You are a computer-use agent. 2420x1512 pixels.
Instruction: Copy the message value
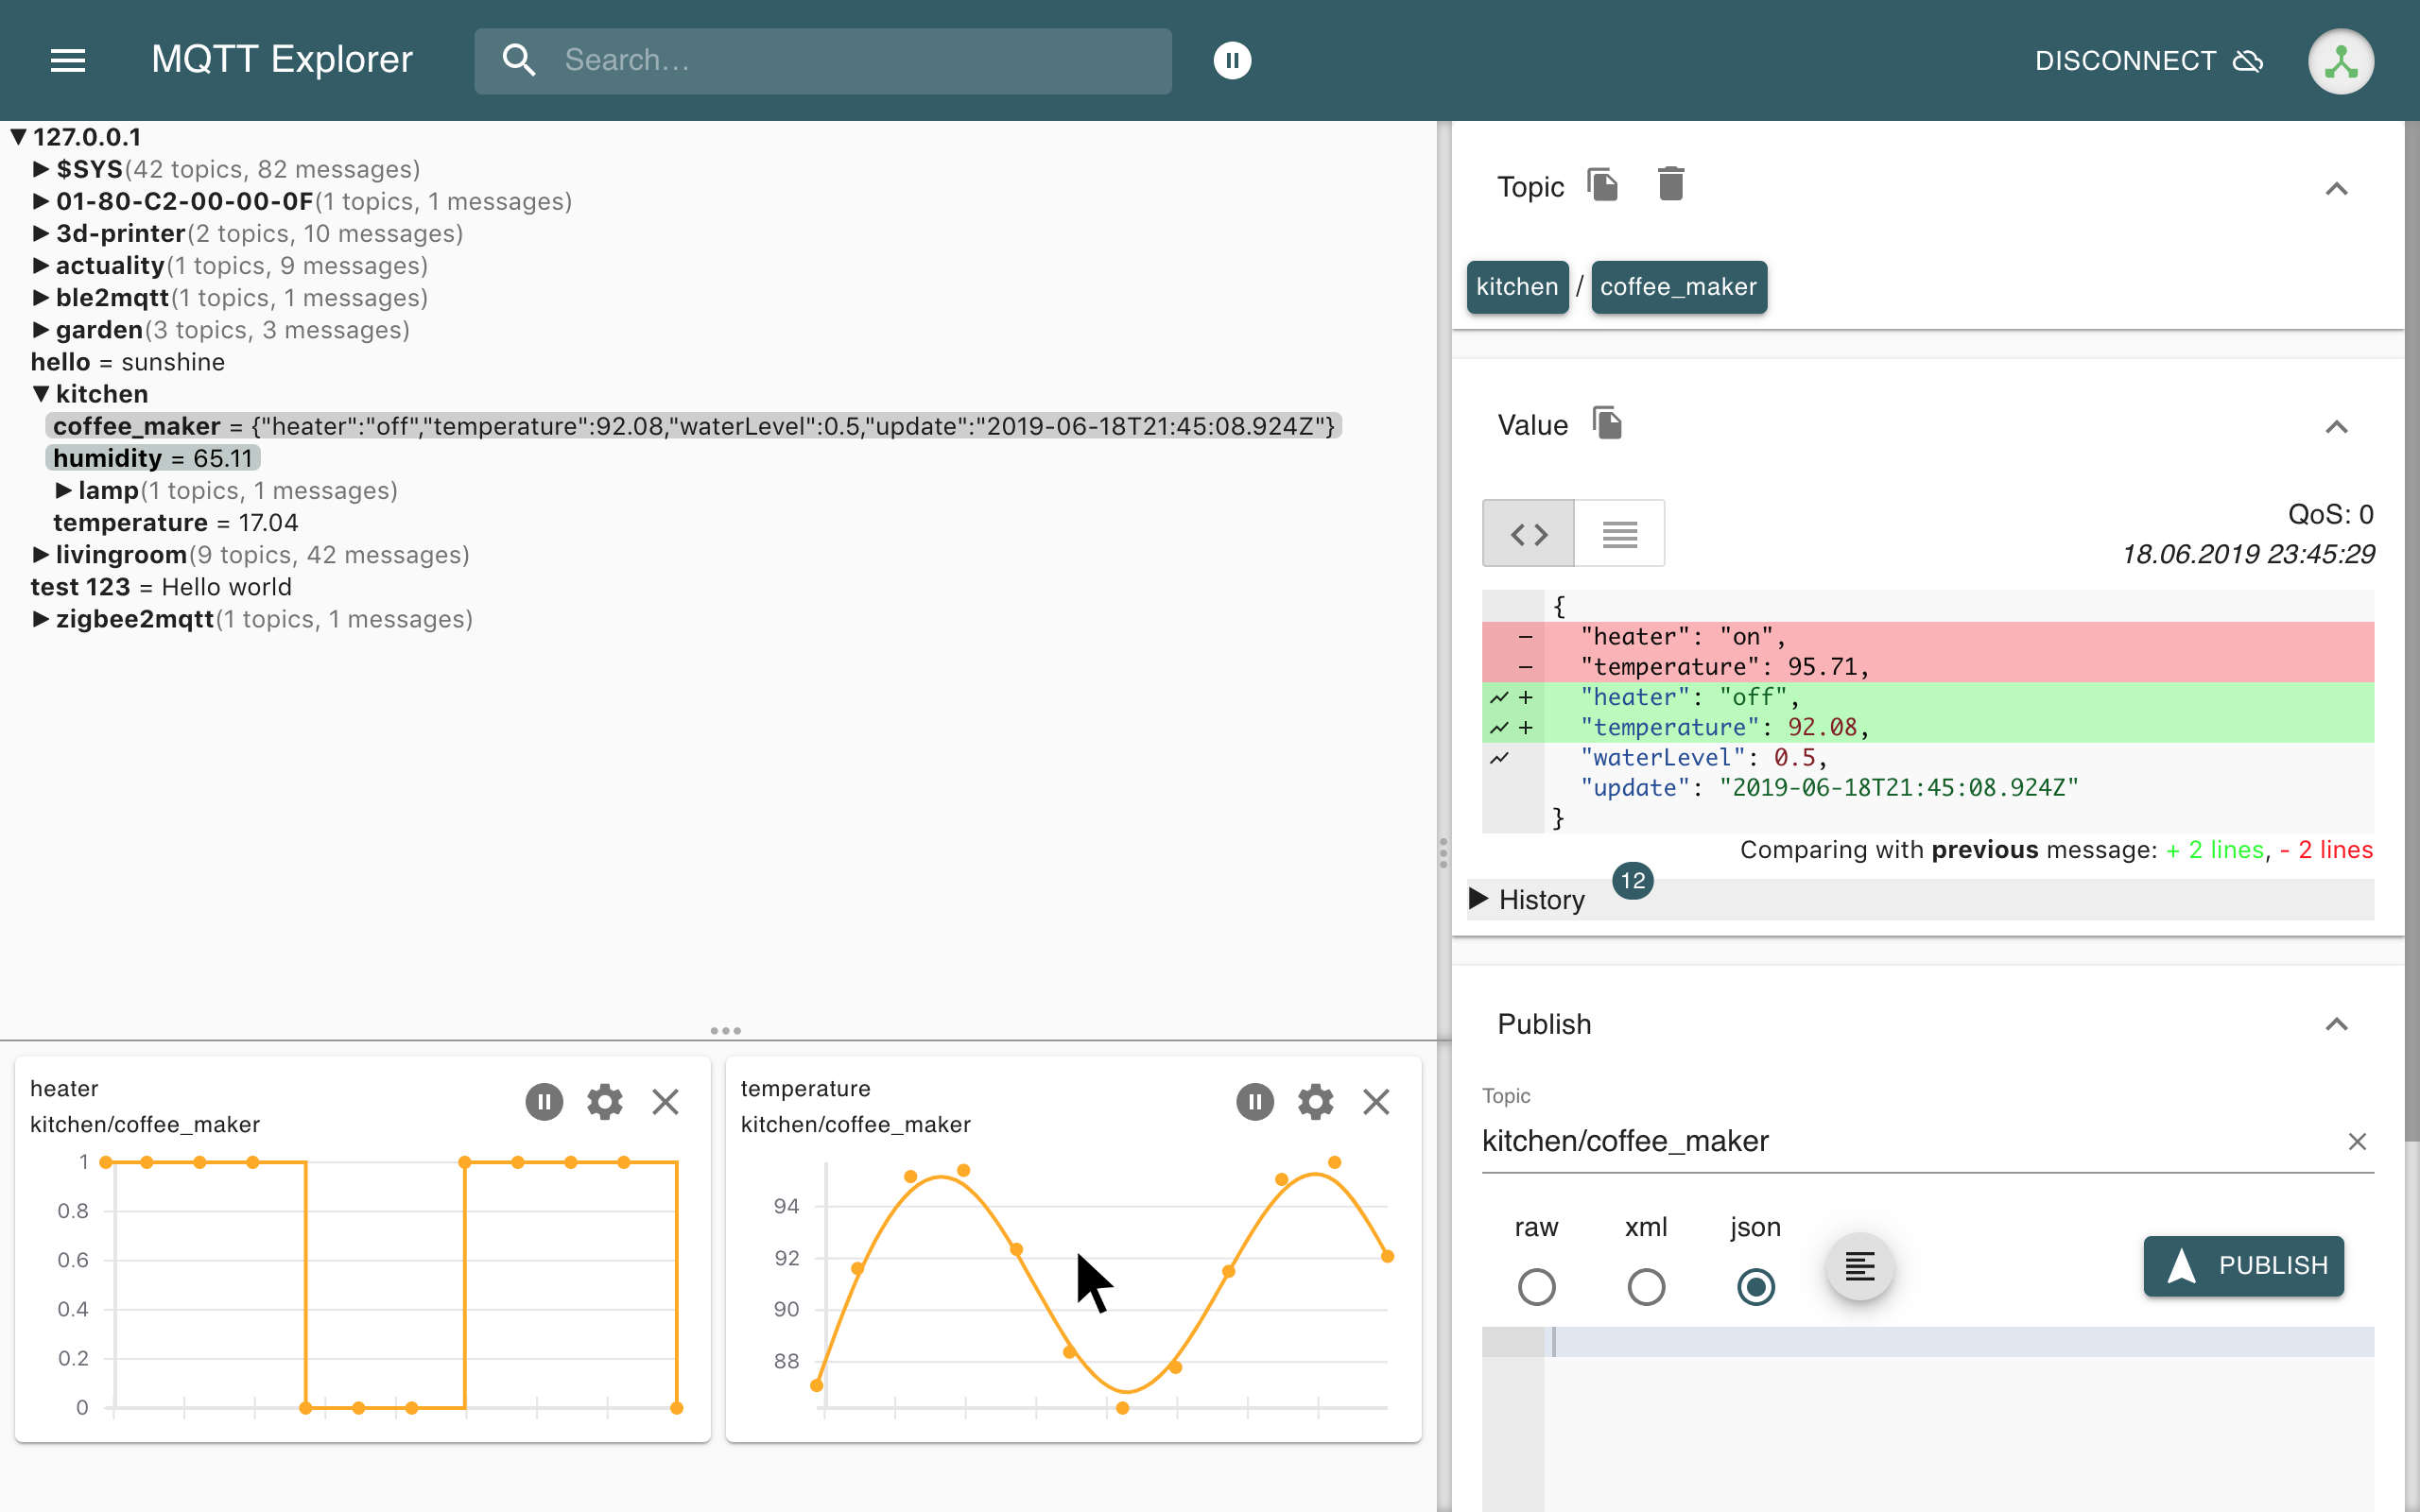coord(1608,423)
